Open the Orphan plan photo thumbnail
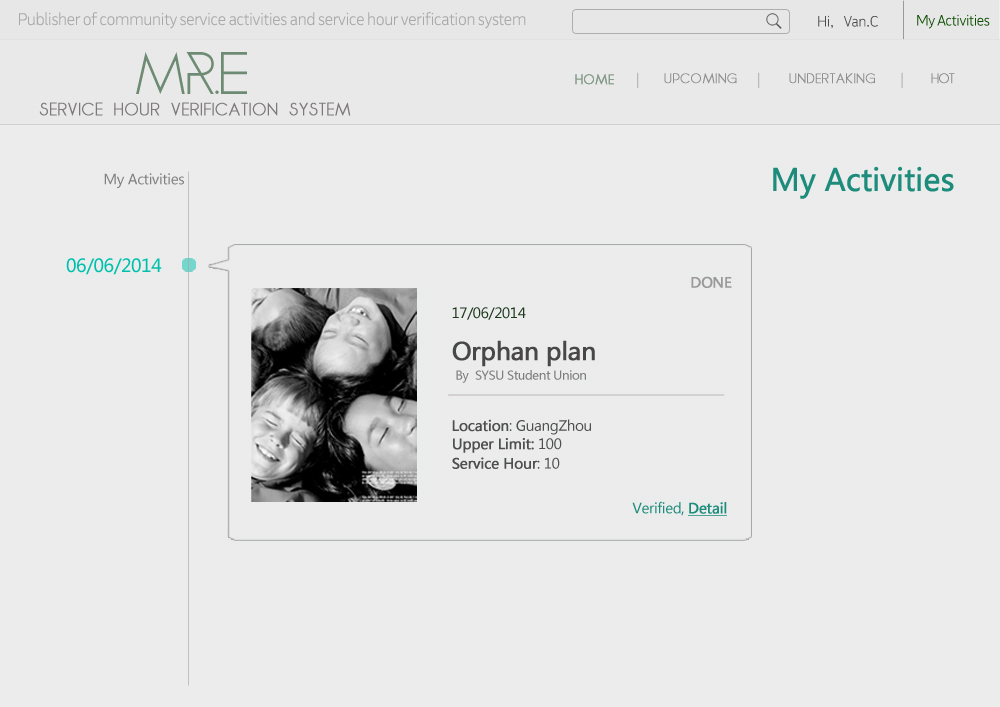Image resolution: width=1000 pixels, height=707 pixels. coord(334,395)
